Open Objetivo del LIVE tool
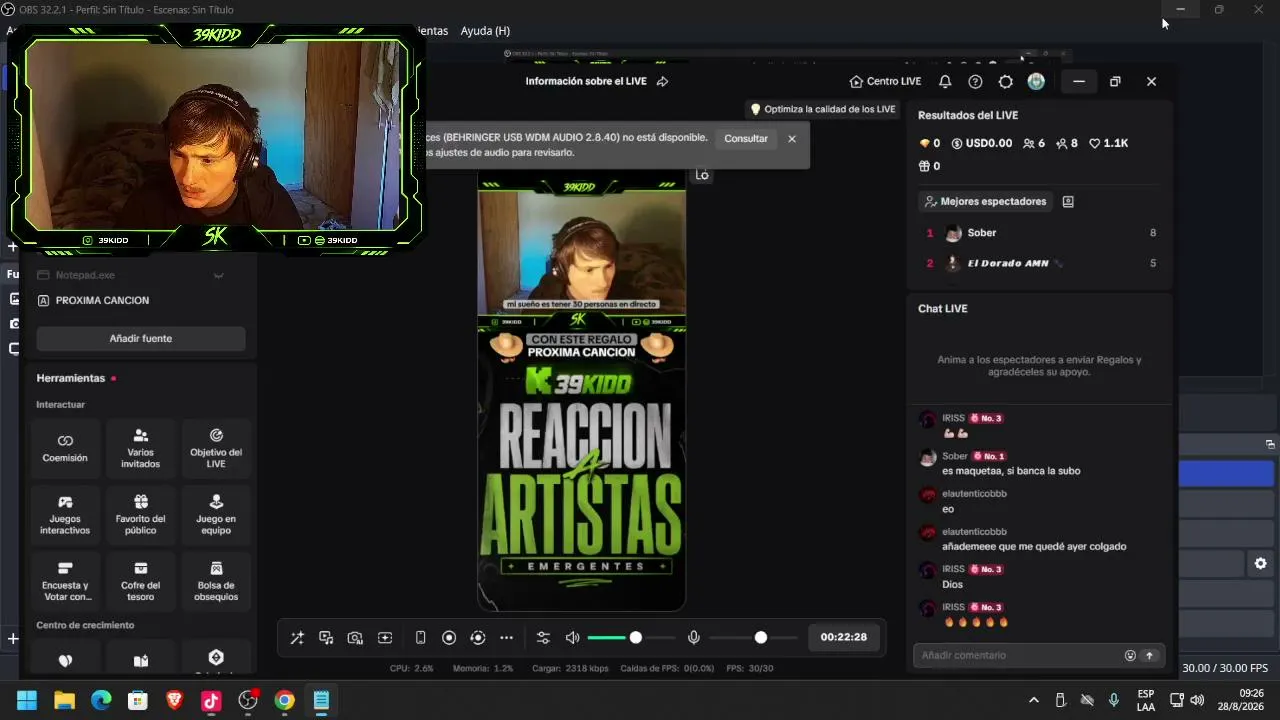 point(216,448)
